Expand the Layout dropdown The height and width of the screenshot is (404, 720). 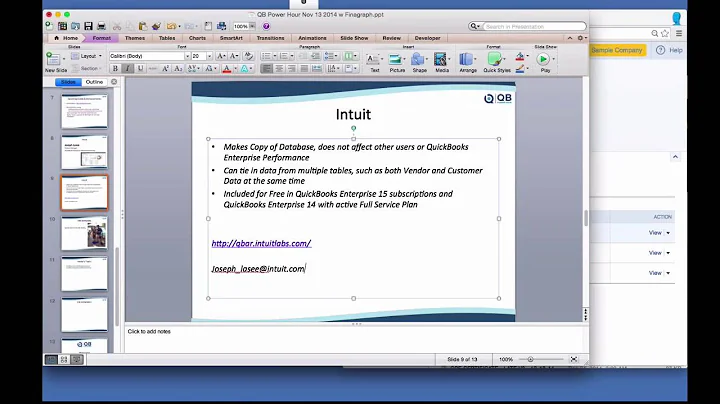(x=86, y=56)
